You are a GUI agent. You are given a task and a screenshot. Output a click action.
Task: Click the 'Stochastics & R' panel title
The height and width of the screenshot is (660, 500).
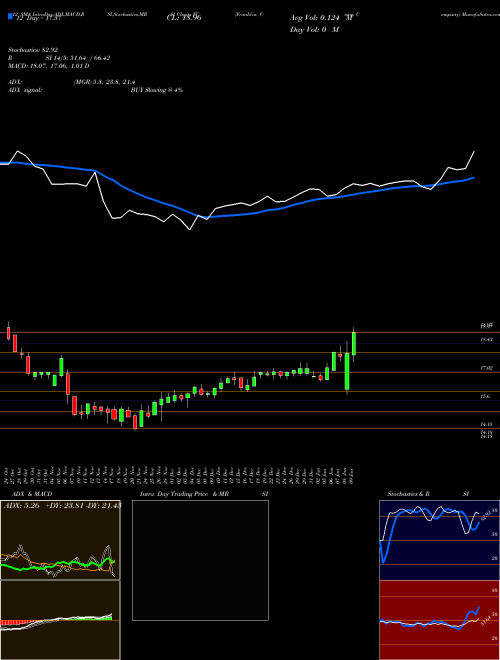[x=408, y=494]
